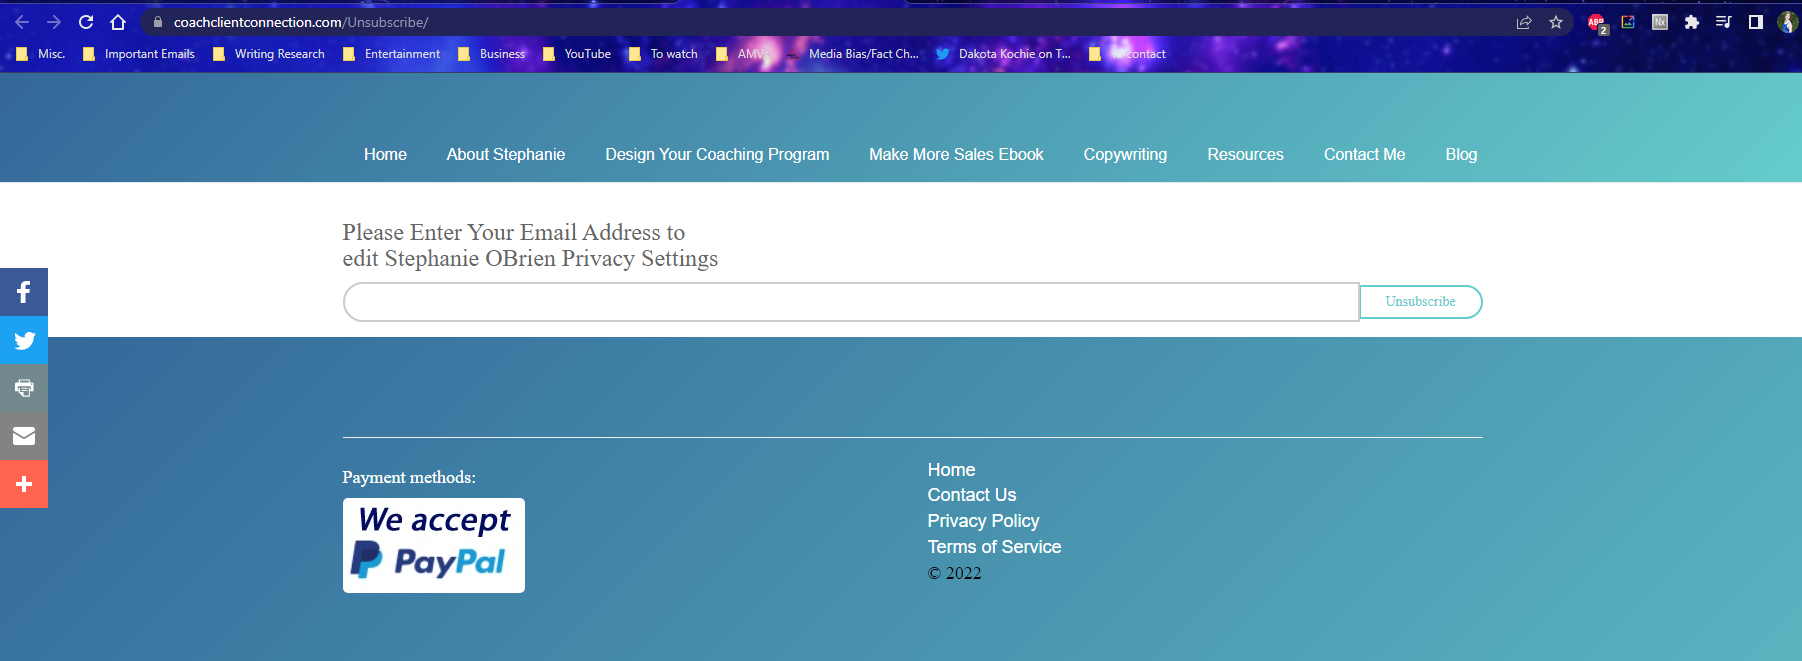Open the image capture extension icon
This screenshot has width=1802, height=661.
pyautogui.click(x=1628, y=22)
